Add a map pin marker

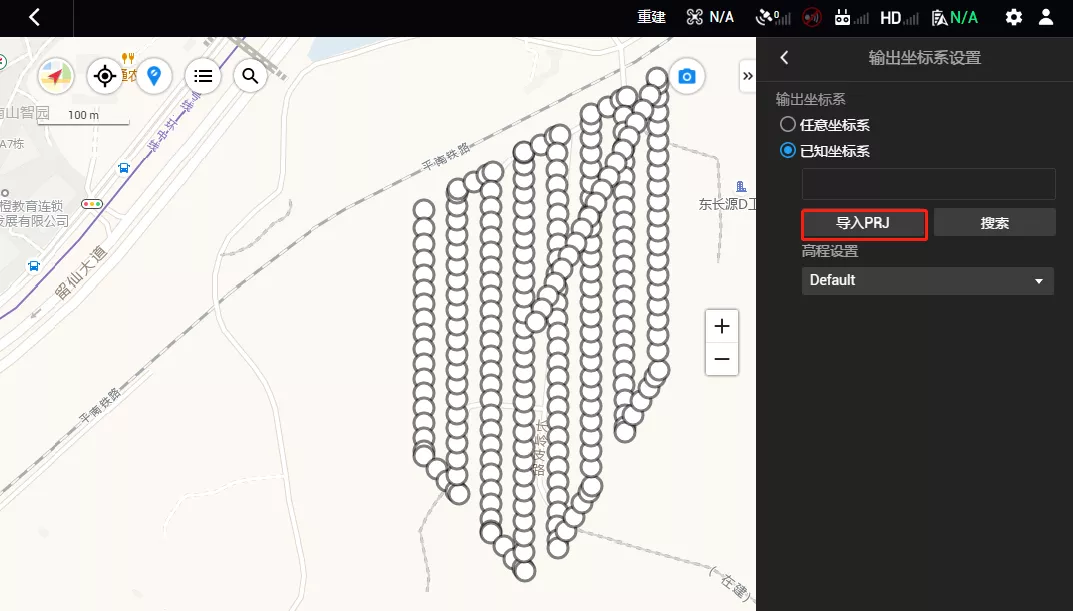click(154, 75)
